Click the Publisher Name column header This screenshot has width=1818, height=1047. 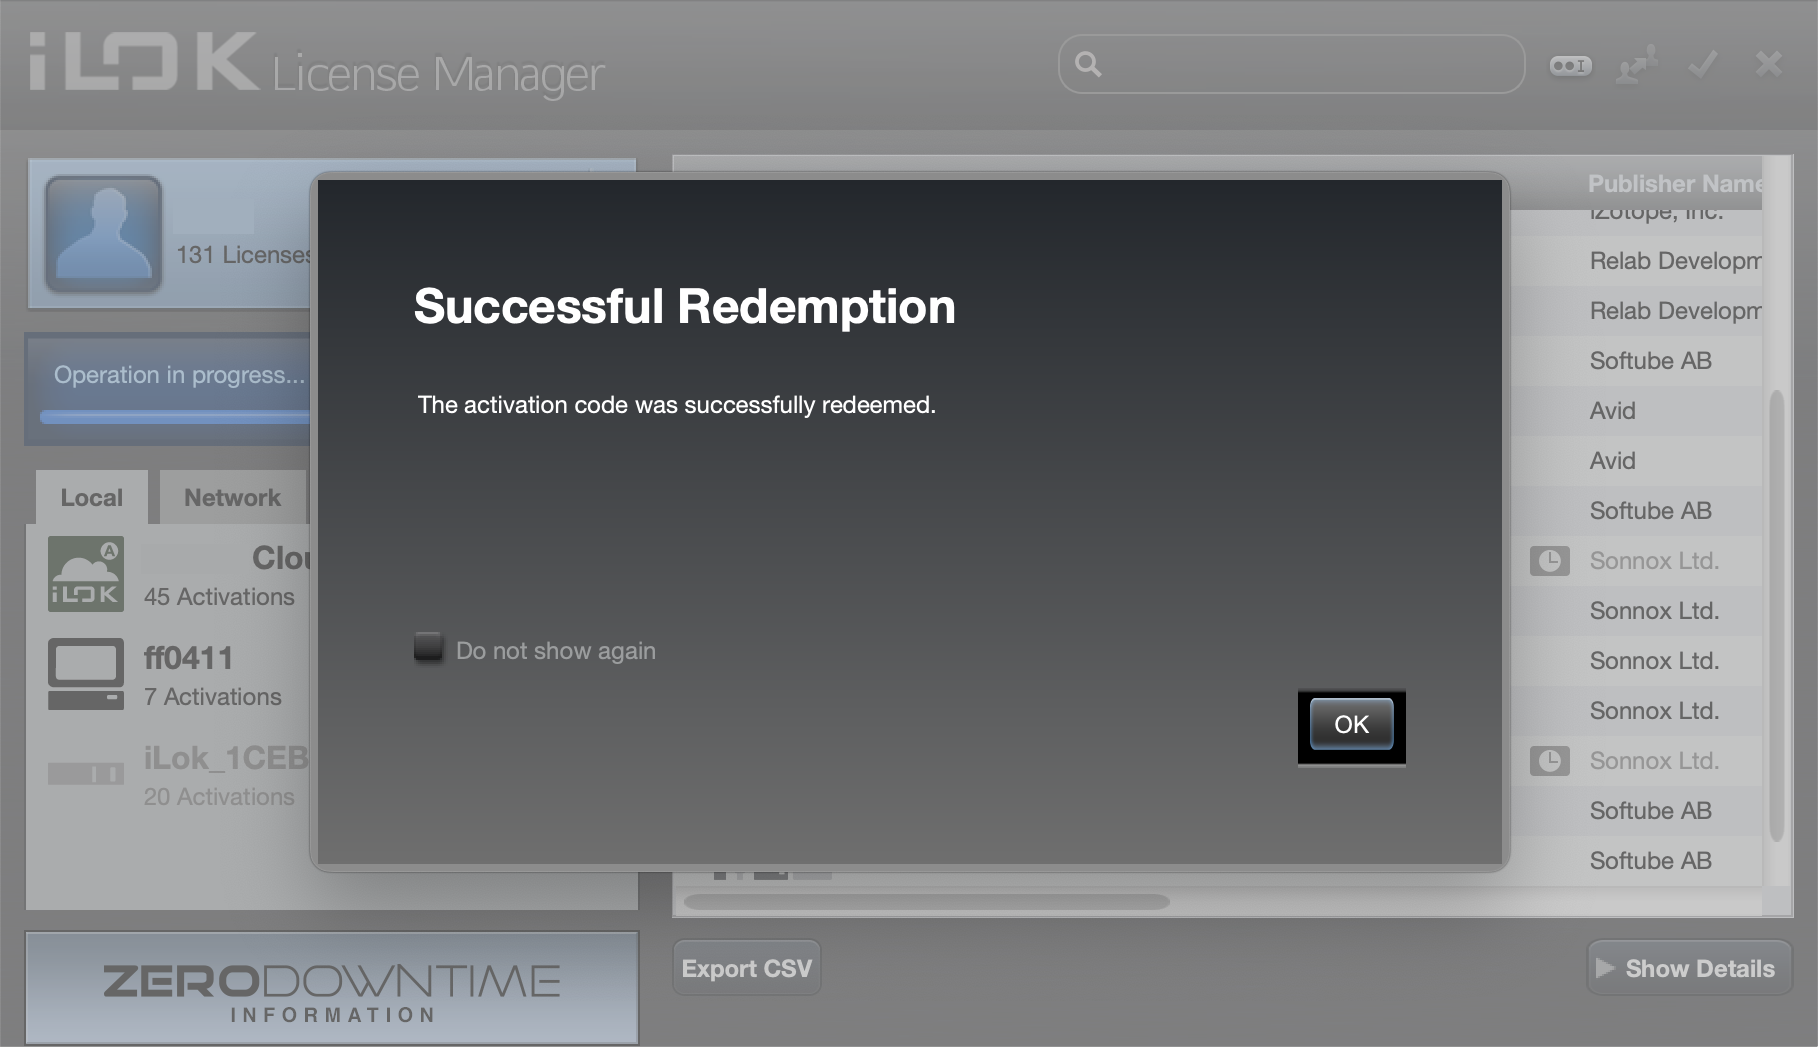[1675, 184]
